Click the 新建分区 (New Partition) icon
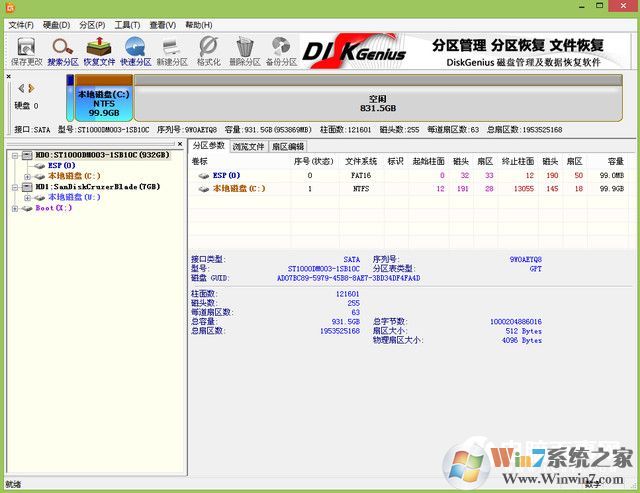 point(172,51)
